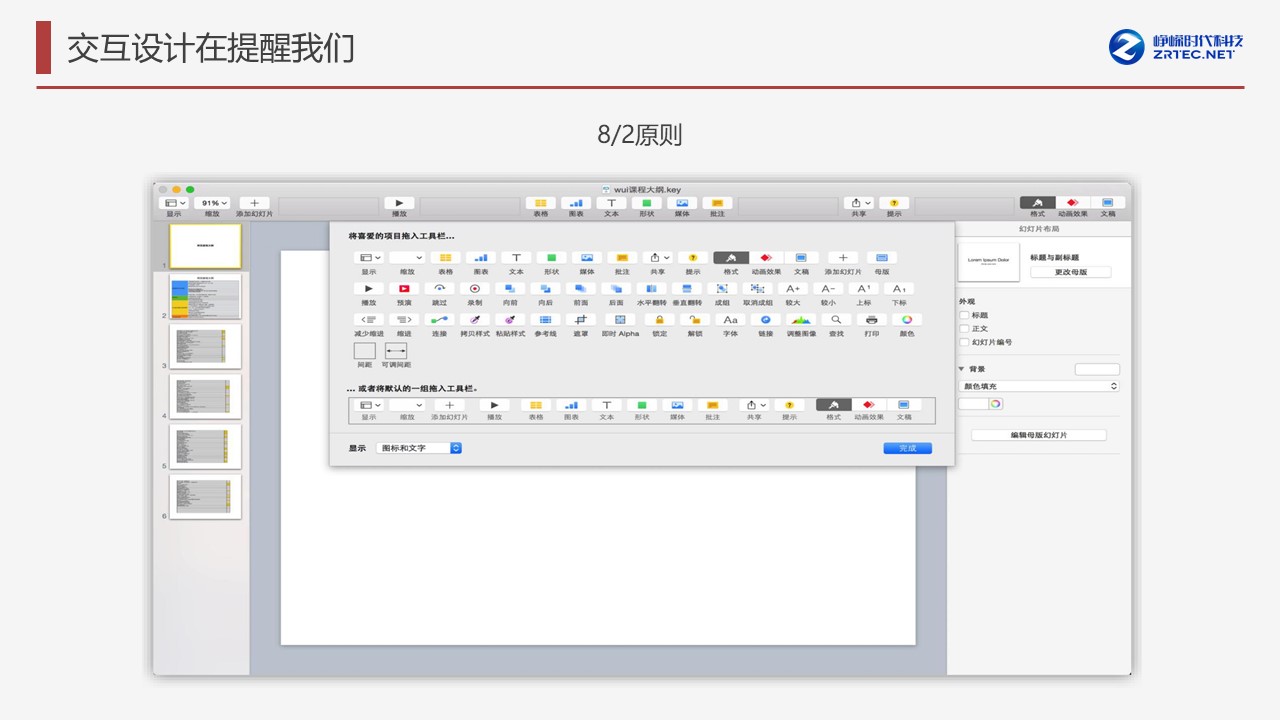
Task: Check the 幻灯片编号 checkbox
Action: pyautogui.click(x=964, y=342)
